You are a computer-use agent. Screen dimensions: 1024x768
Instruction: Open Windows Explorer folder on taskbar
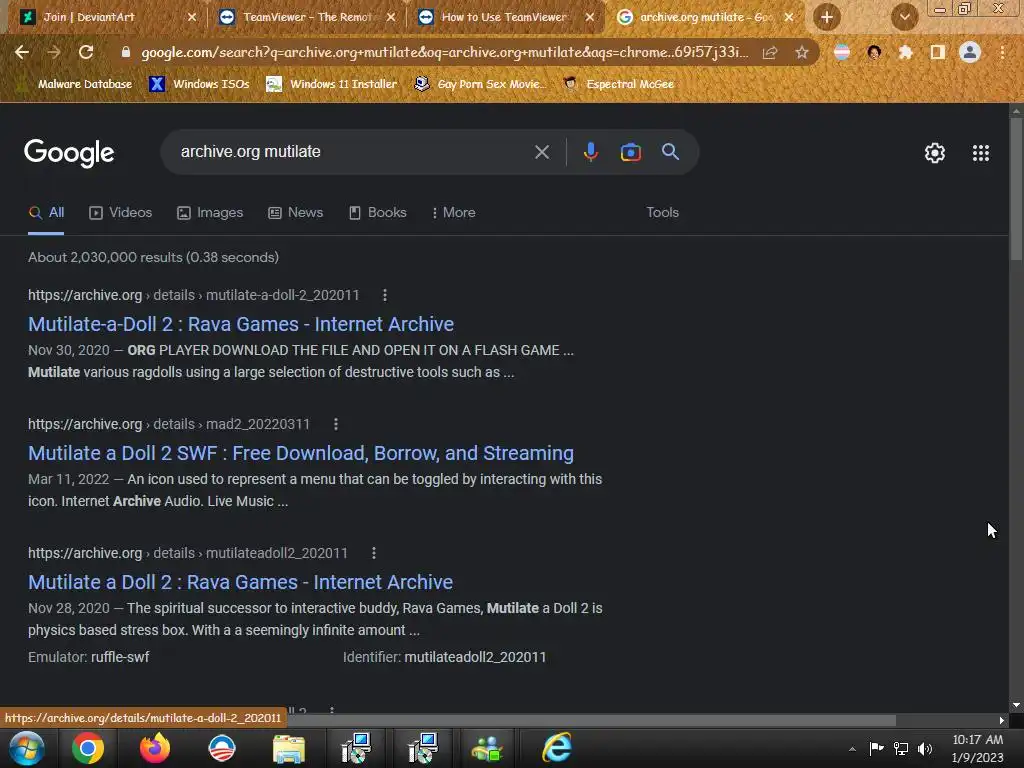coord(289,748)
